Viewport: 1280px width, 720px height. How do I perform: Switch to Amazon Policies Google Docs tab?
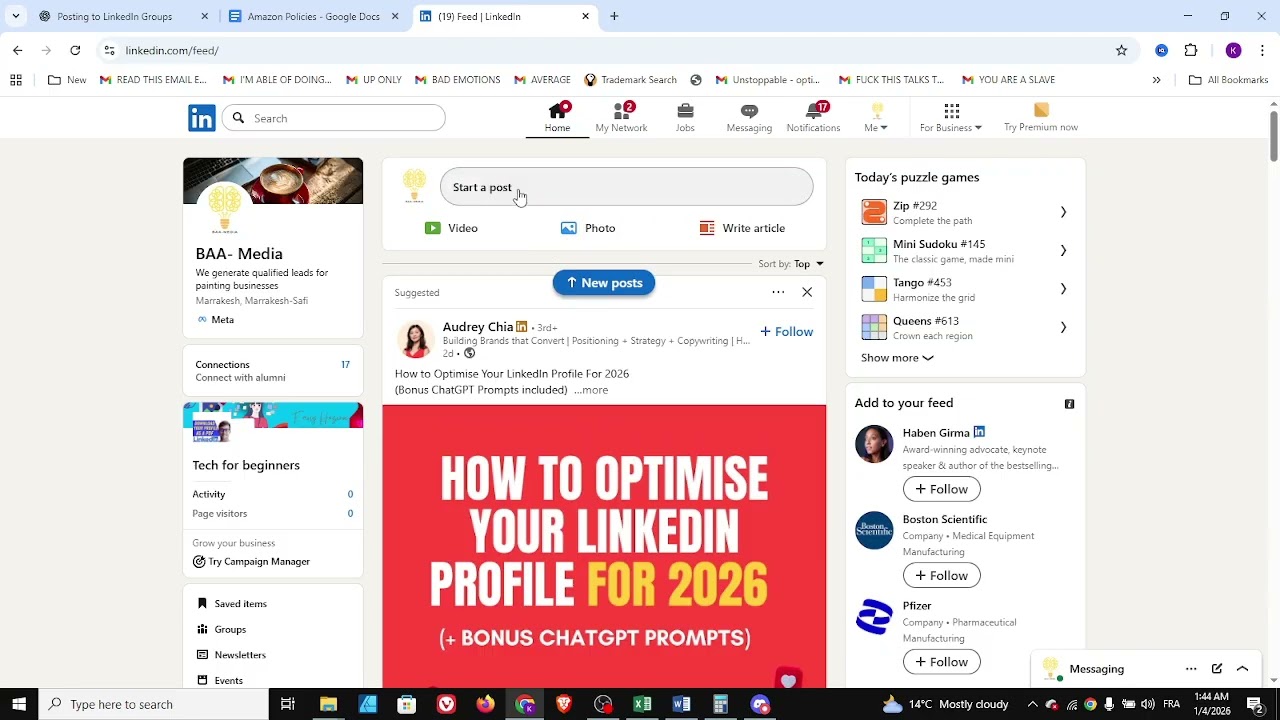[313, 16]
